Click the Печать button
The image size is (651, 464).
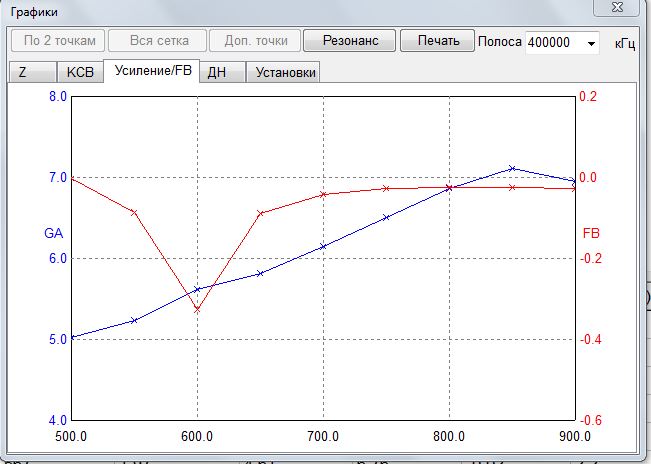438,41
